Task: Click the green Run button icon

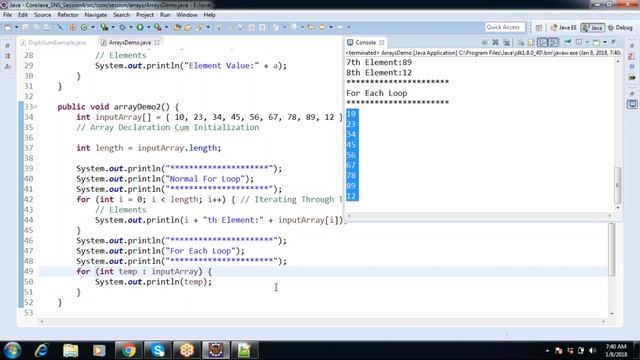Action: point(140,27)
